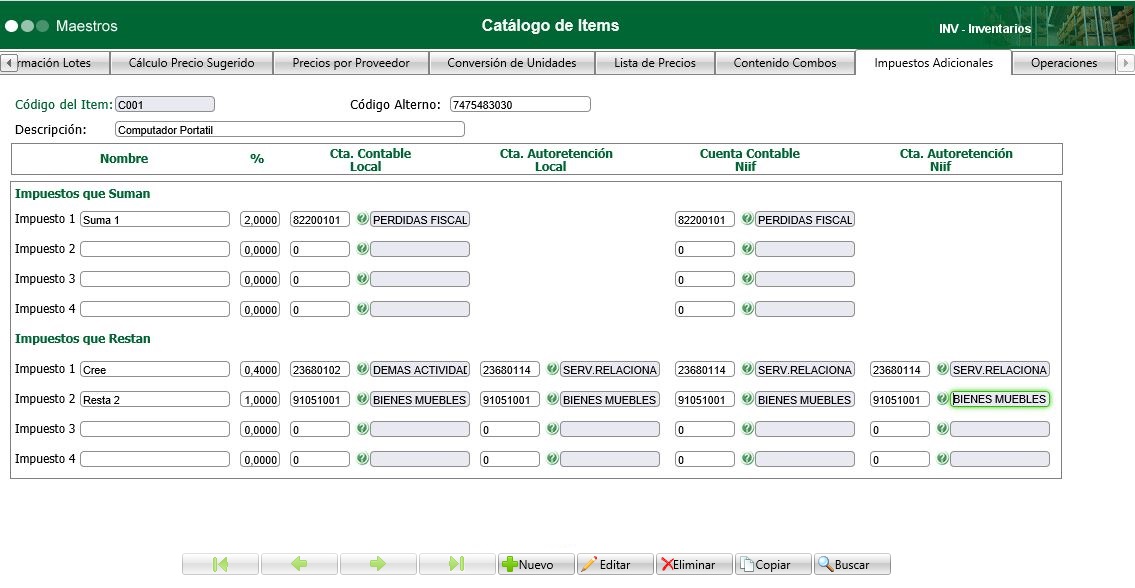Click the Cree percentage field 0,4000
This screenshot has width=1135, height=588.
point(260,369)
